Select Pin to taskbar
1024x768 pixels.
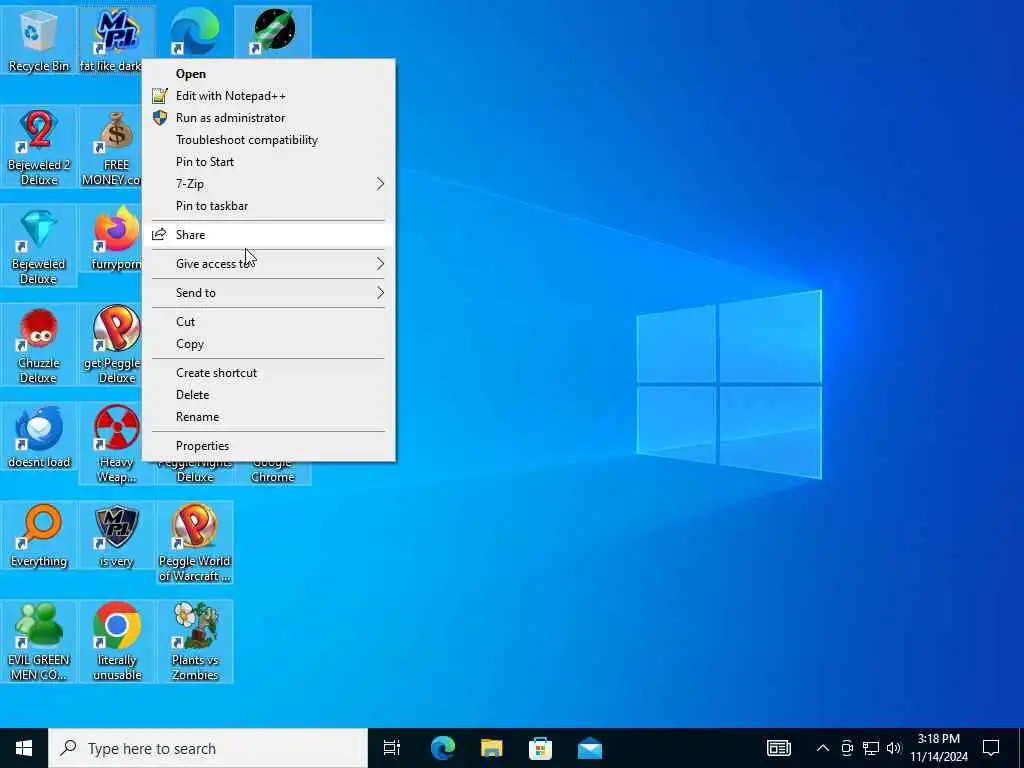pos(268,206)
